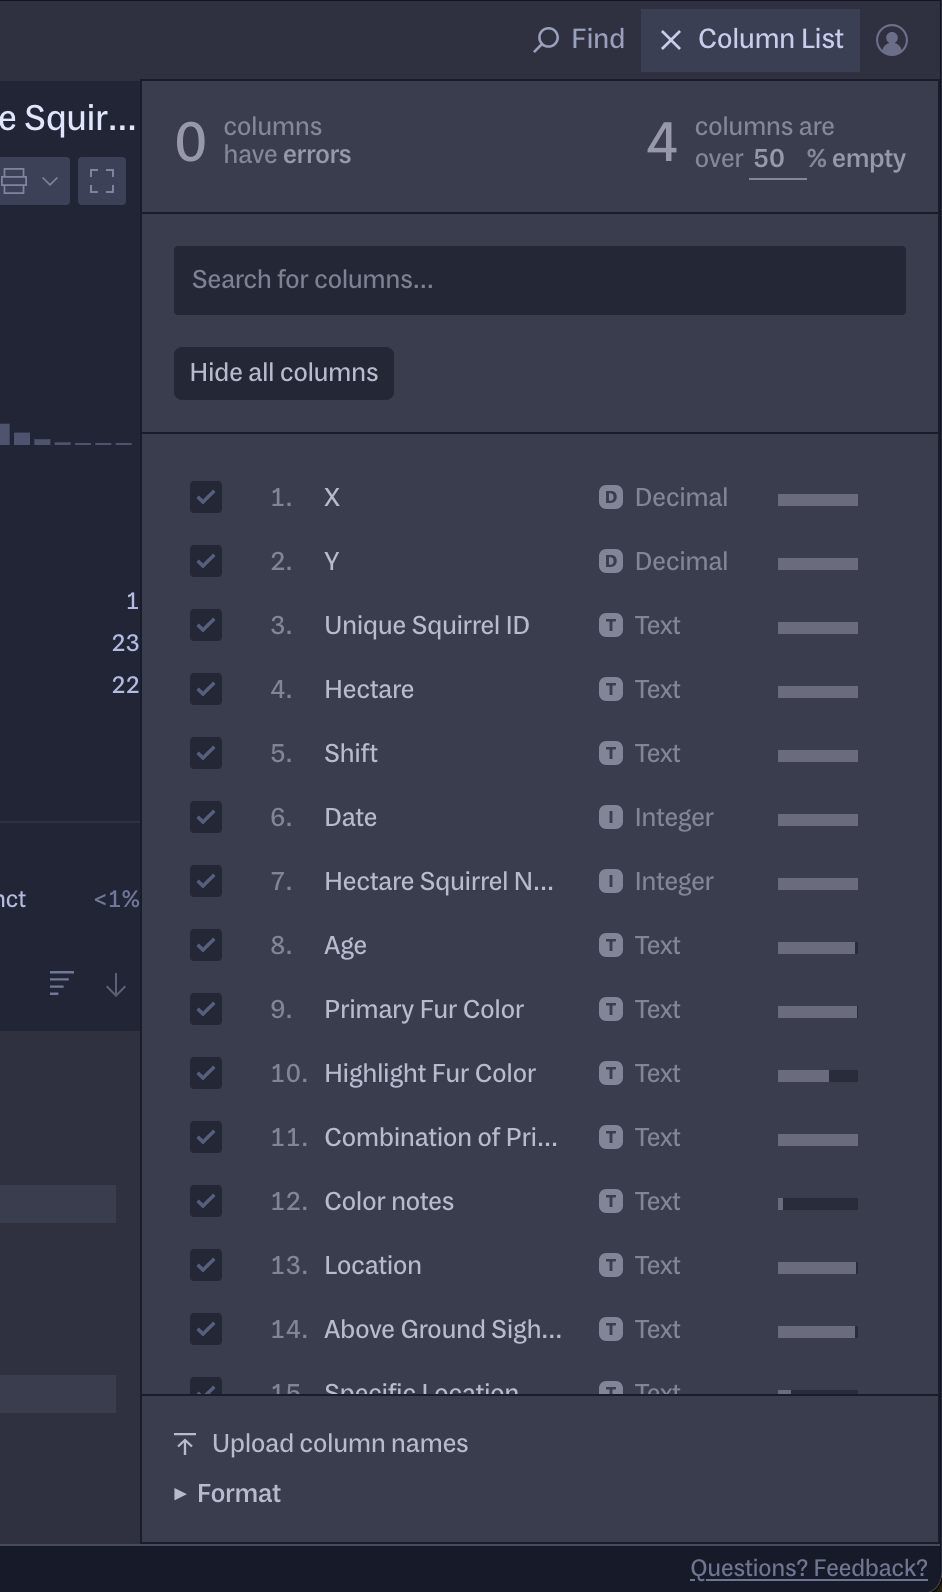Click the upload arrow icon
The height and width of the screenshot is (1592, 942).
click(185, 1444)
